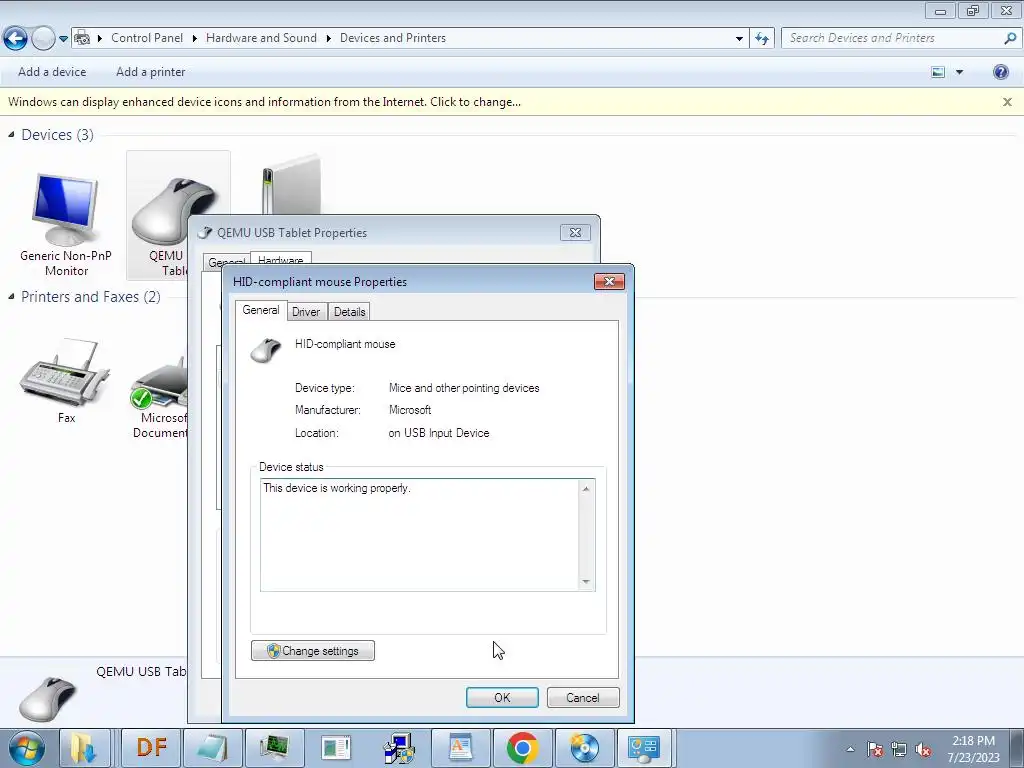Click the 'on USB Input Device' location text

coord(438,433)
